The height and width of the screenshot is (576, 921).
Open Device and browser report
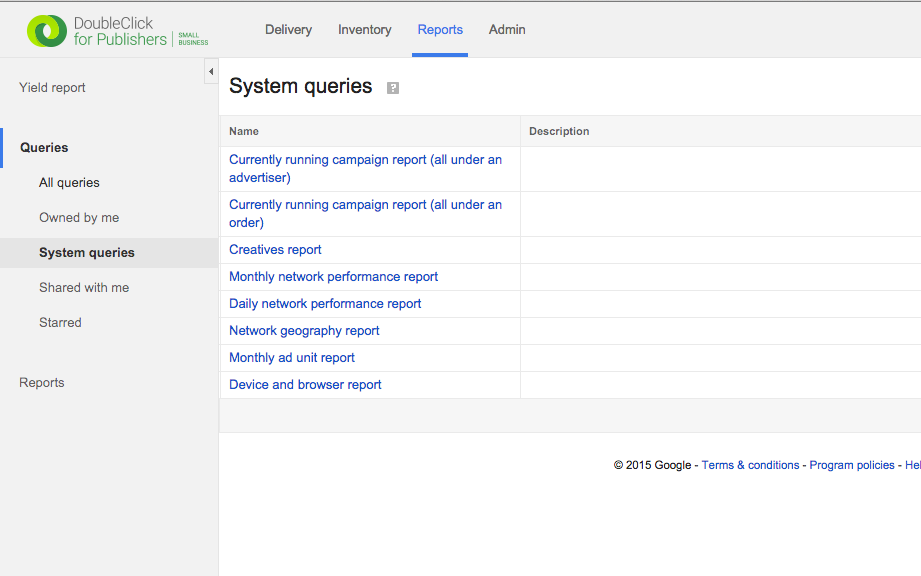pyautogui.click(x=305, y=385)
